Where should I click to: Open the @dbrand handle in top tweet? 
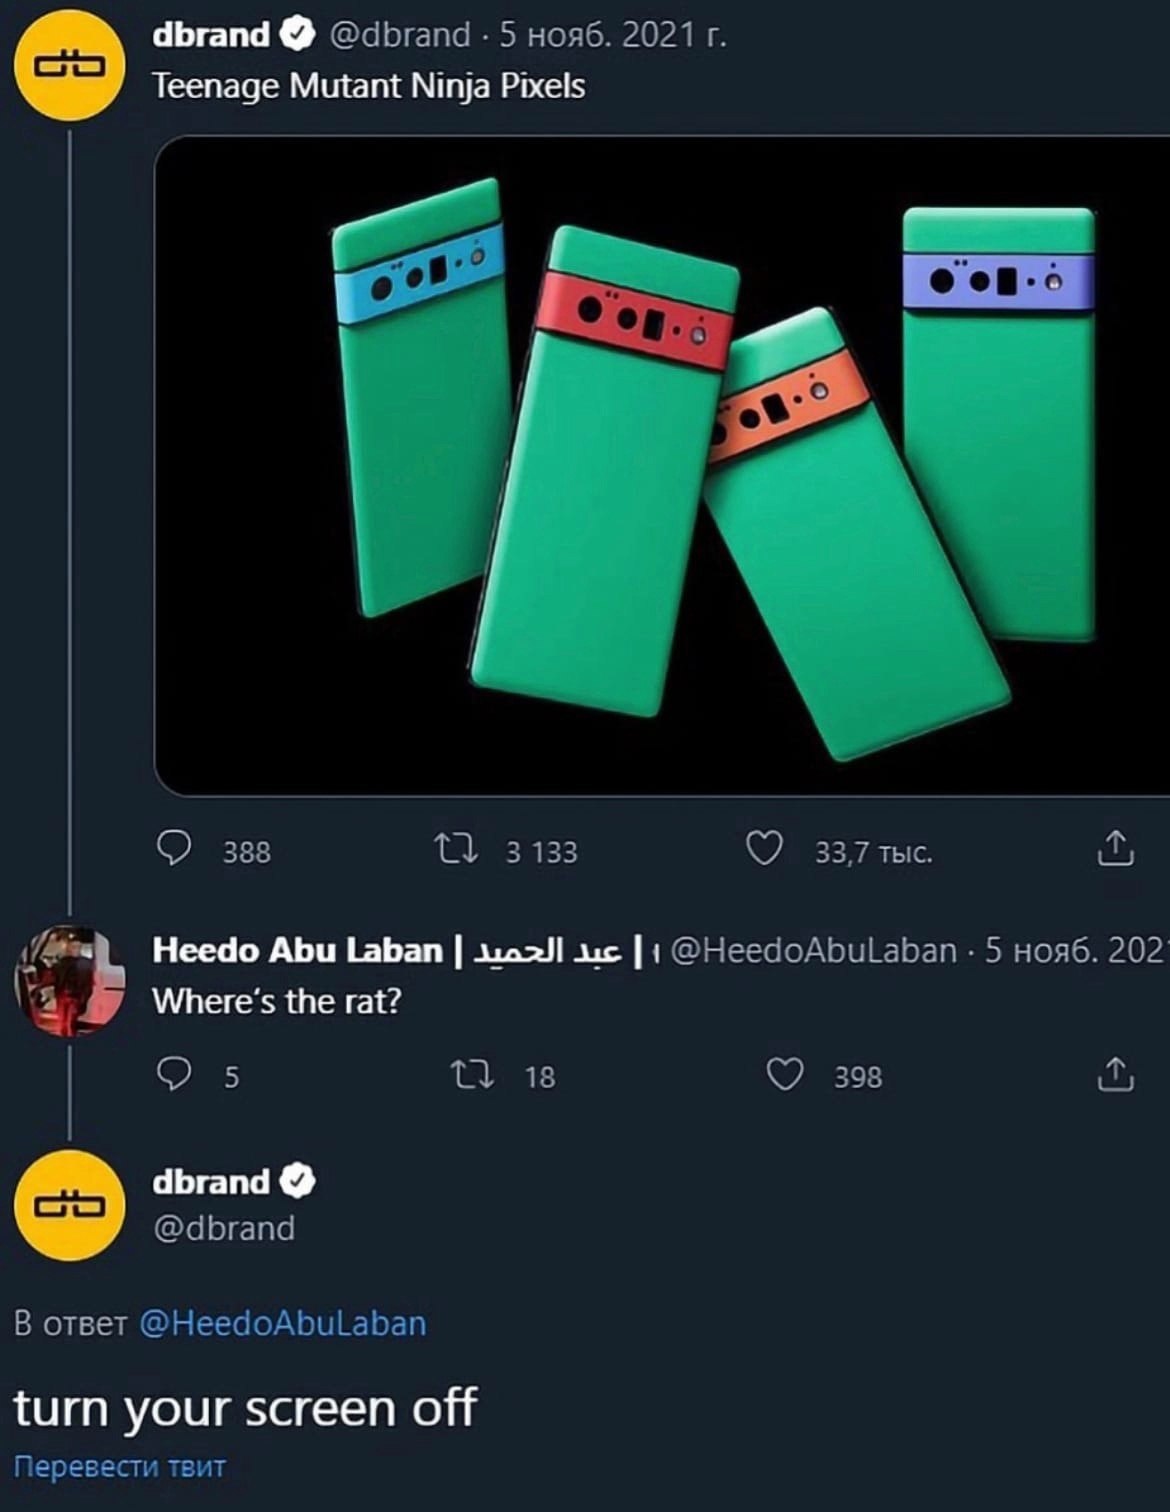click(x=399, y=35)
